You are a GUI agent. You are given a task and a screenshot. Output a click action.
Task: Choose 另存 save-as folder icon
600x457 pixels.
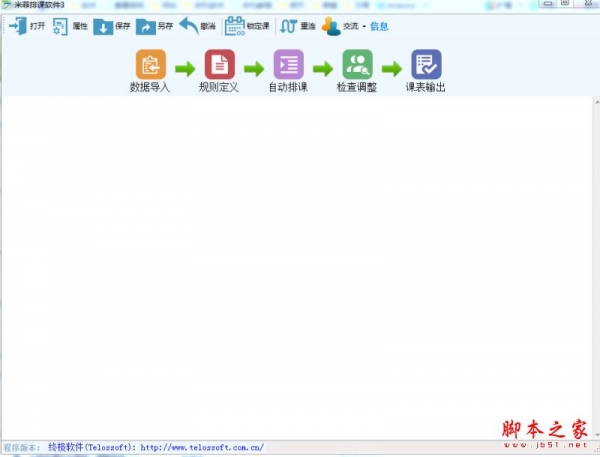click(x=146, y=27)
